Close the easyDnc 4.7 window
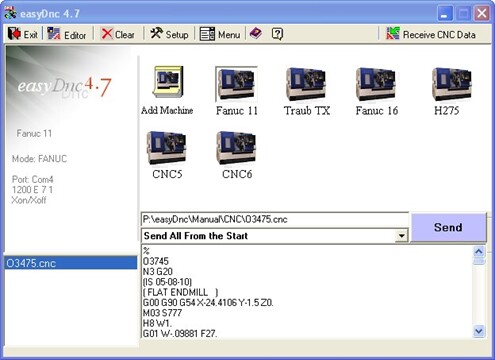This screenshot has height=360, width=495. tap(482, 14)
